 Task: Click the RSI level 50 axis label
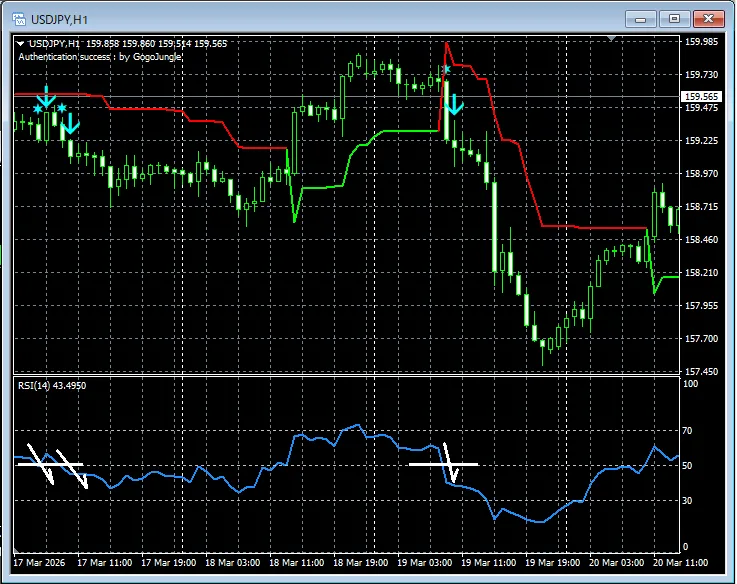687,466
